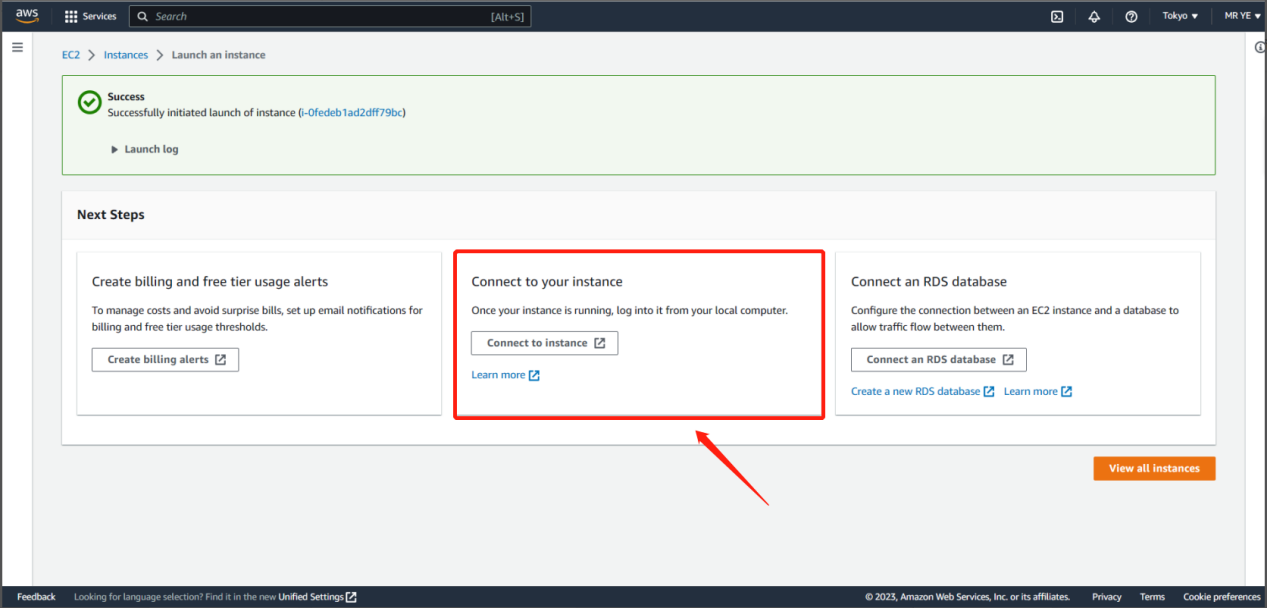The width and height of the screenshot is (1267, 608).
Task: Click the Connect to instance button
Action: coord(544,343)
